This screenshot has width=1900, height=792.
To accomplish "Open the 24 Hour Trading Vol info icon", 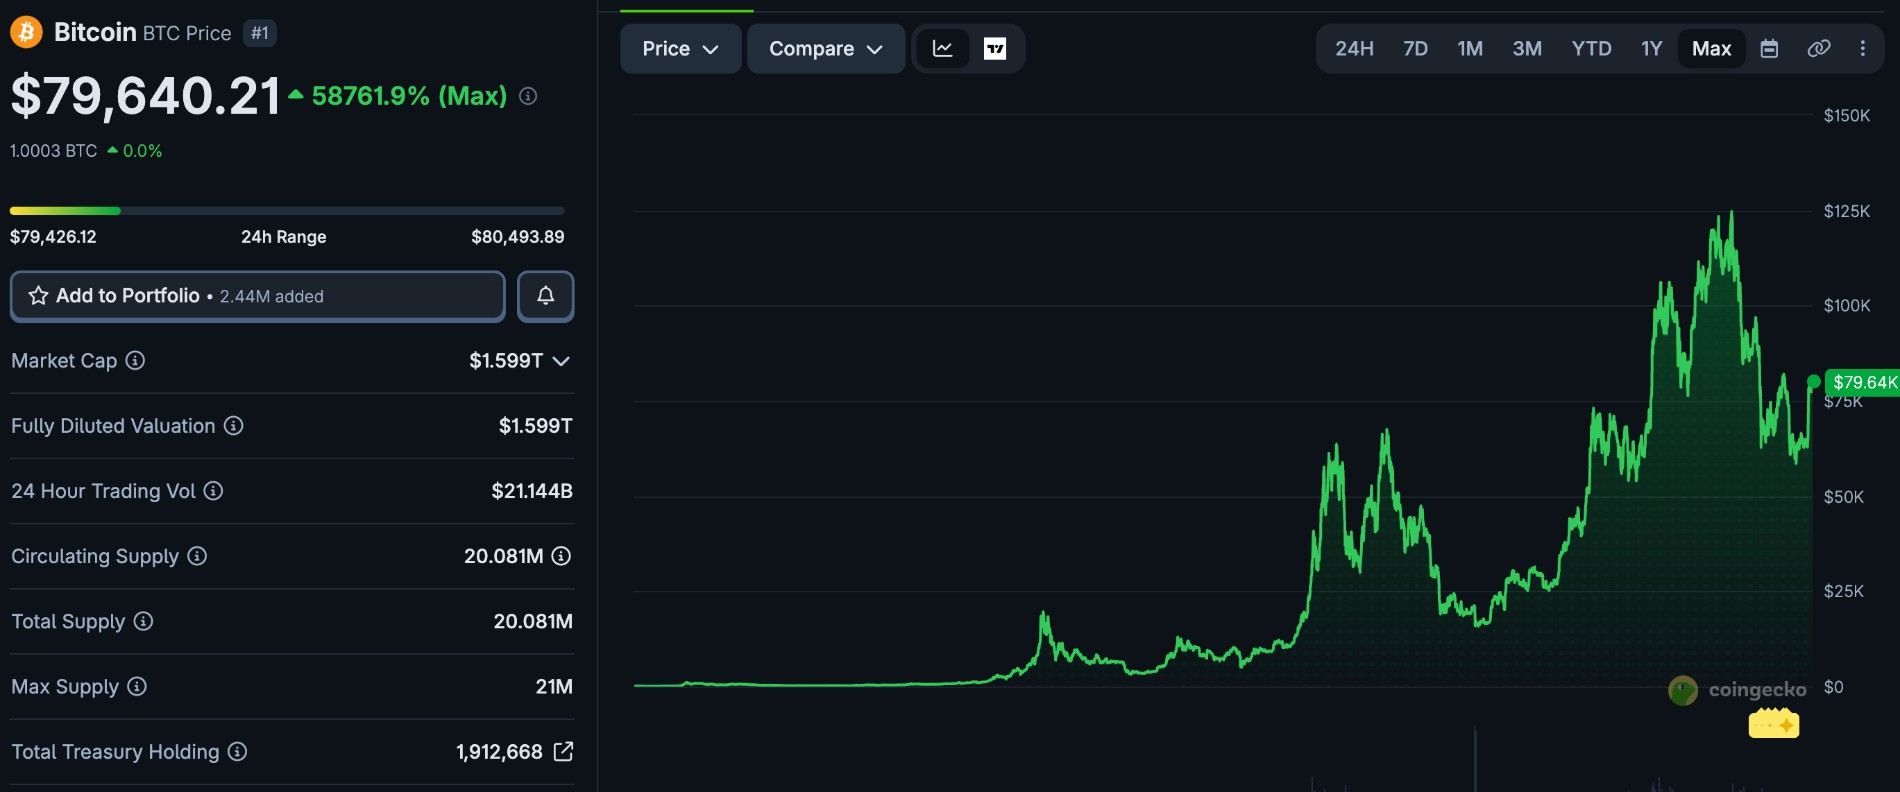I will pyautogui.click(x=213, y=491).
